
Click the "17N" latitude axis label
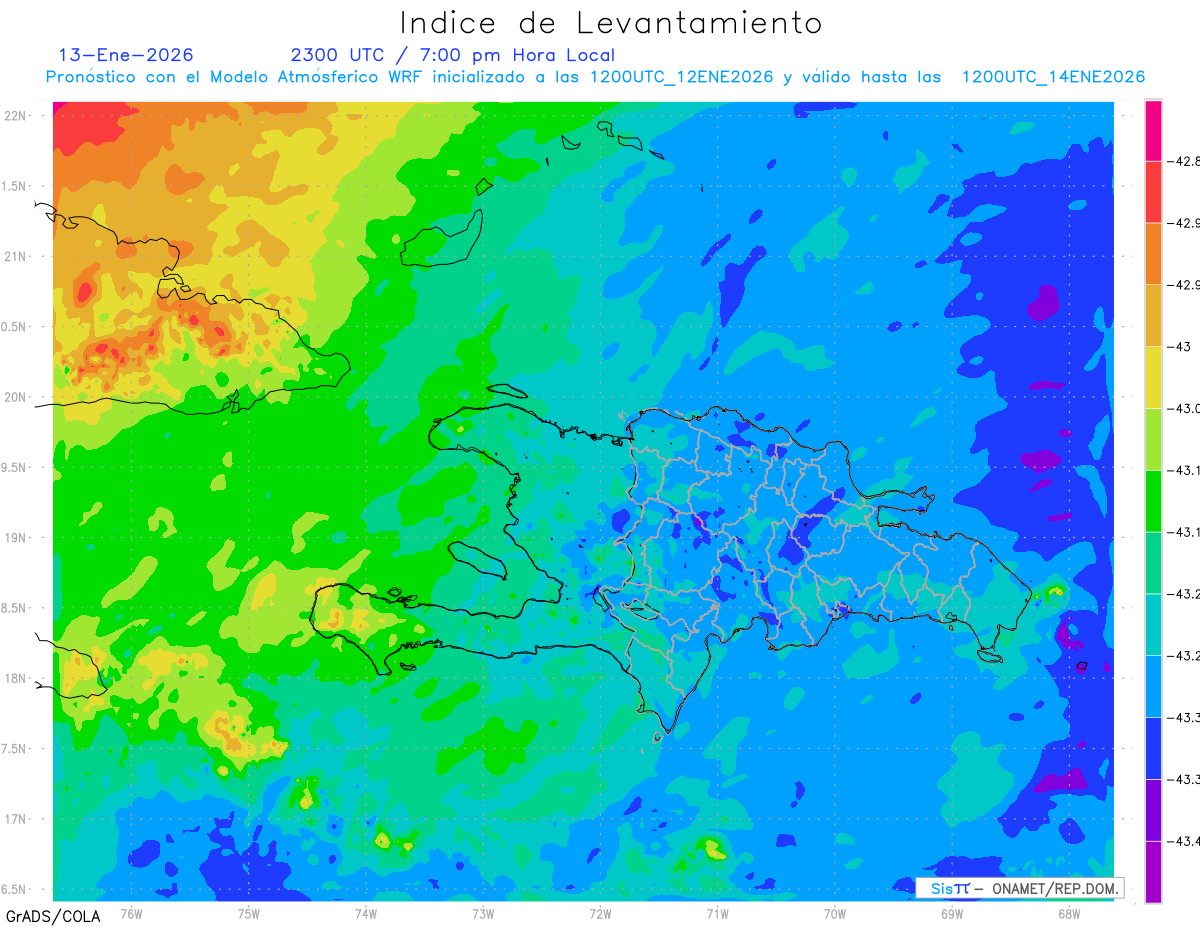[15, 819]
